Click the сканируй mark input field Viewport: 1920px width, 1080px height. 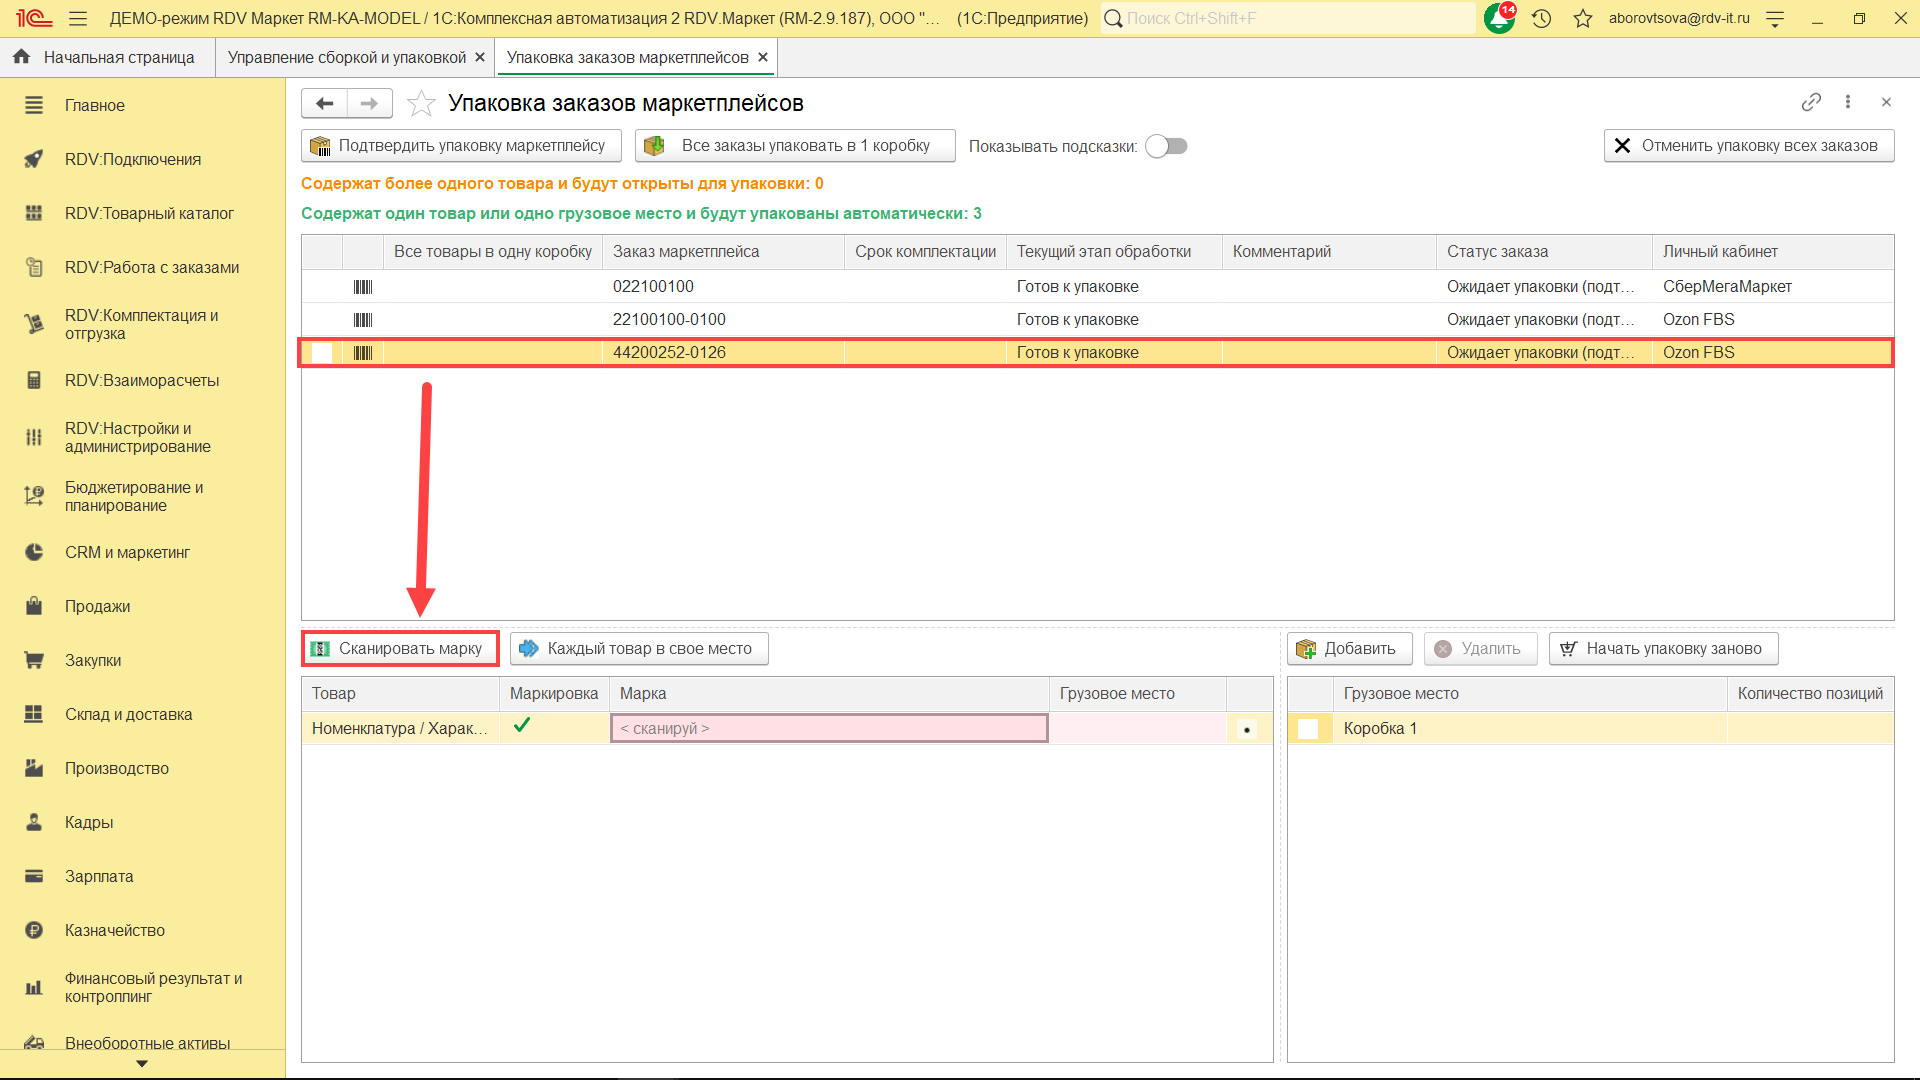(829, 728)
